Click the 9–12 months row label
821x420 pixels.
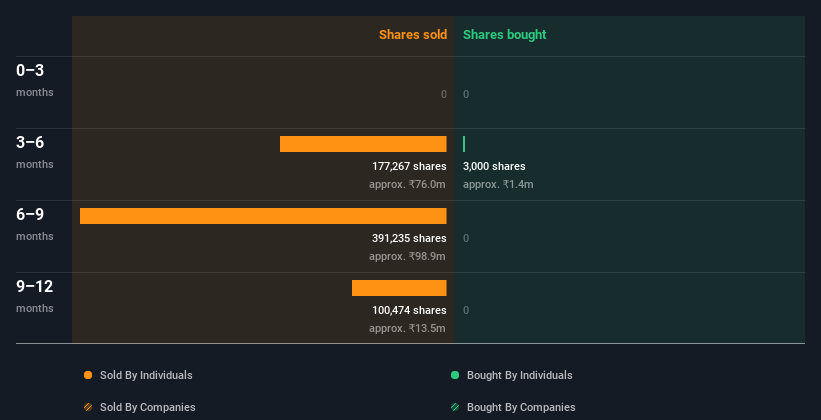pyautogui.click(x=35, y=296)
